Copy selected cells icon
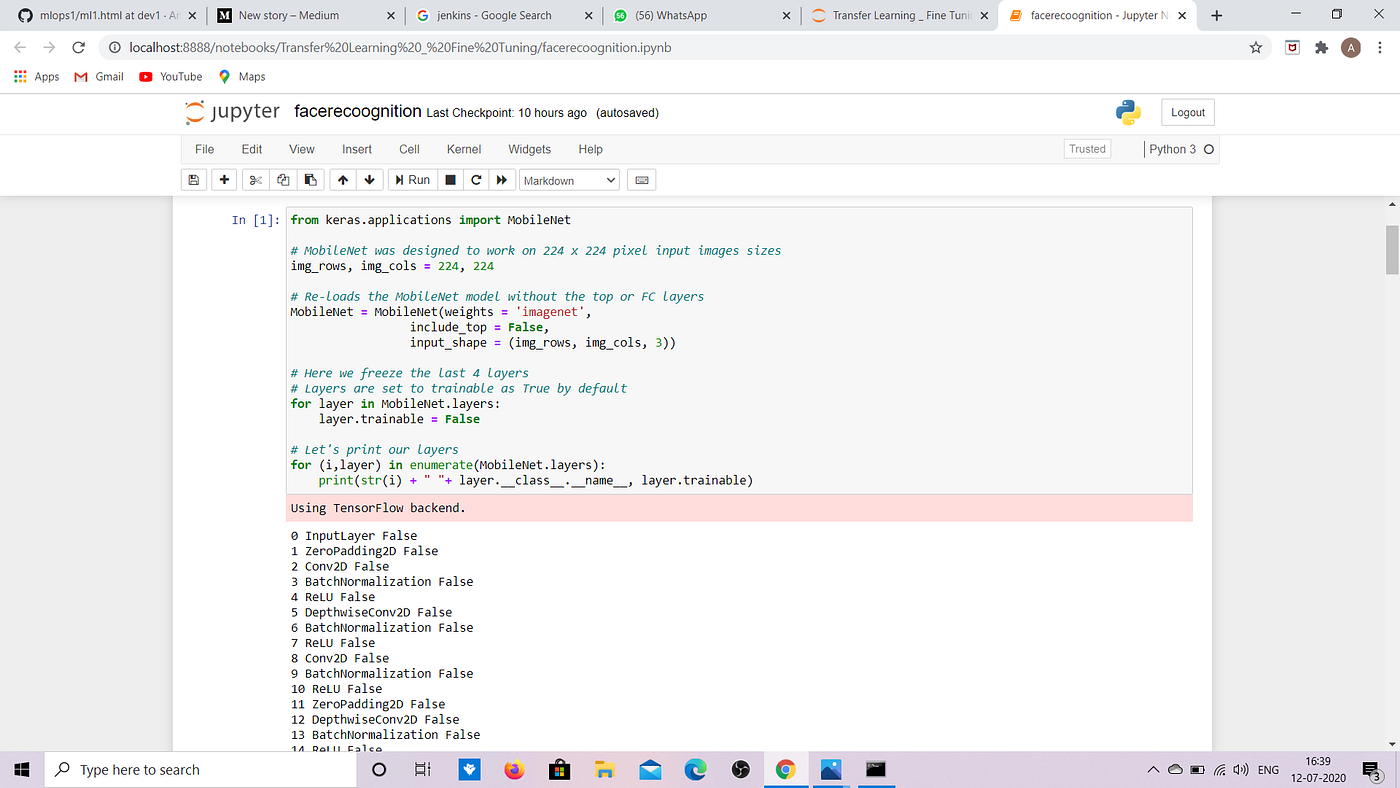This screenshot has width=1400, height=788. [x=283, y=180]
